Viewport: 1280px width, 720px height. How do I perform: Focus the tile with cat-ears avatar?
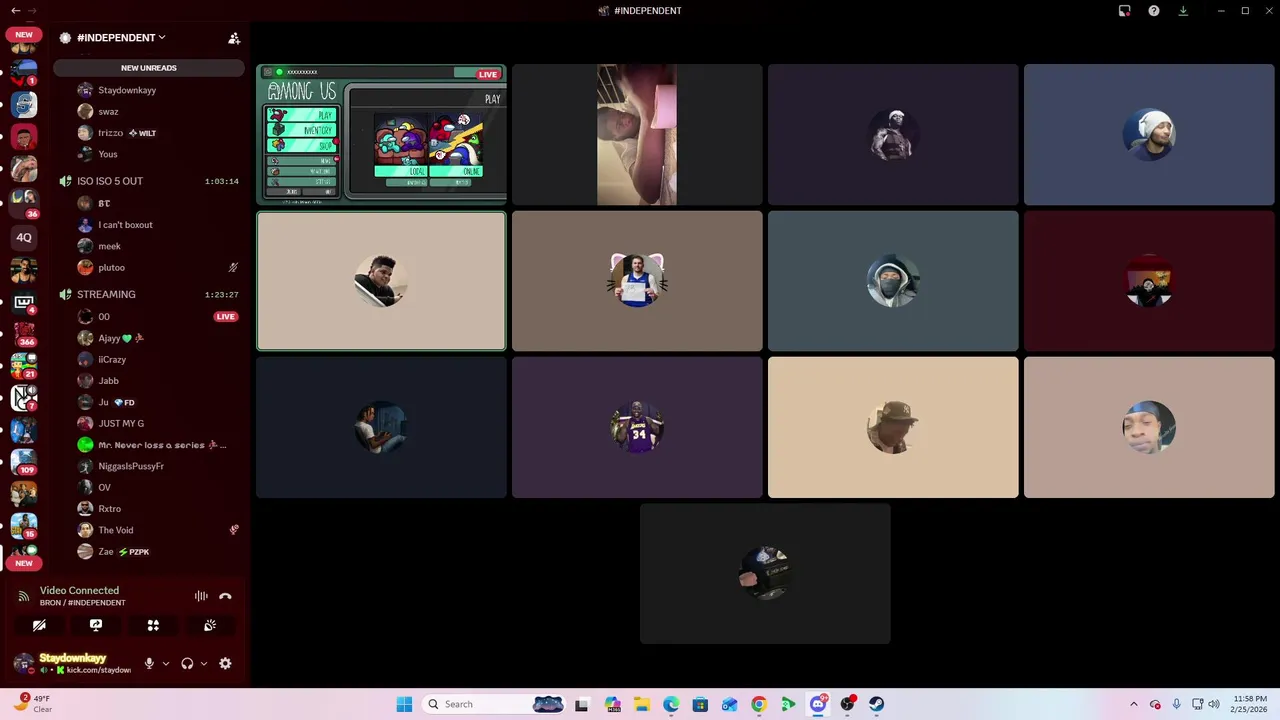[x=637, y=281]
